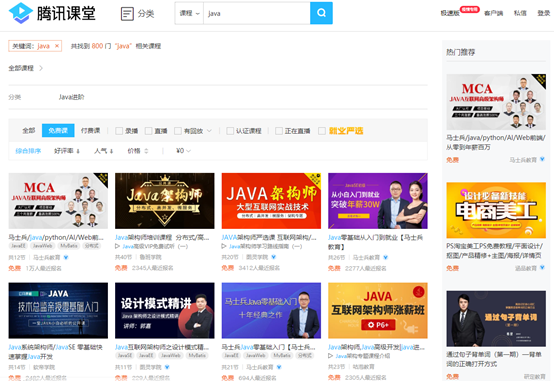This screenshot has height=381, width=554.
Task: Click the blue search magnifier button
Action: [x=321, y=13]
